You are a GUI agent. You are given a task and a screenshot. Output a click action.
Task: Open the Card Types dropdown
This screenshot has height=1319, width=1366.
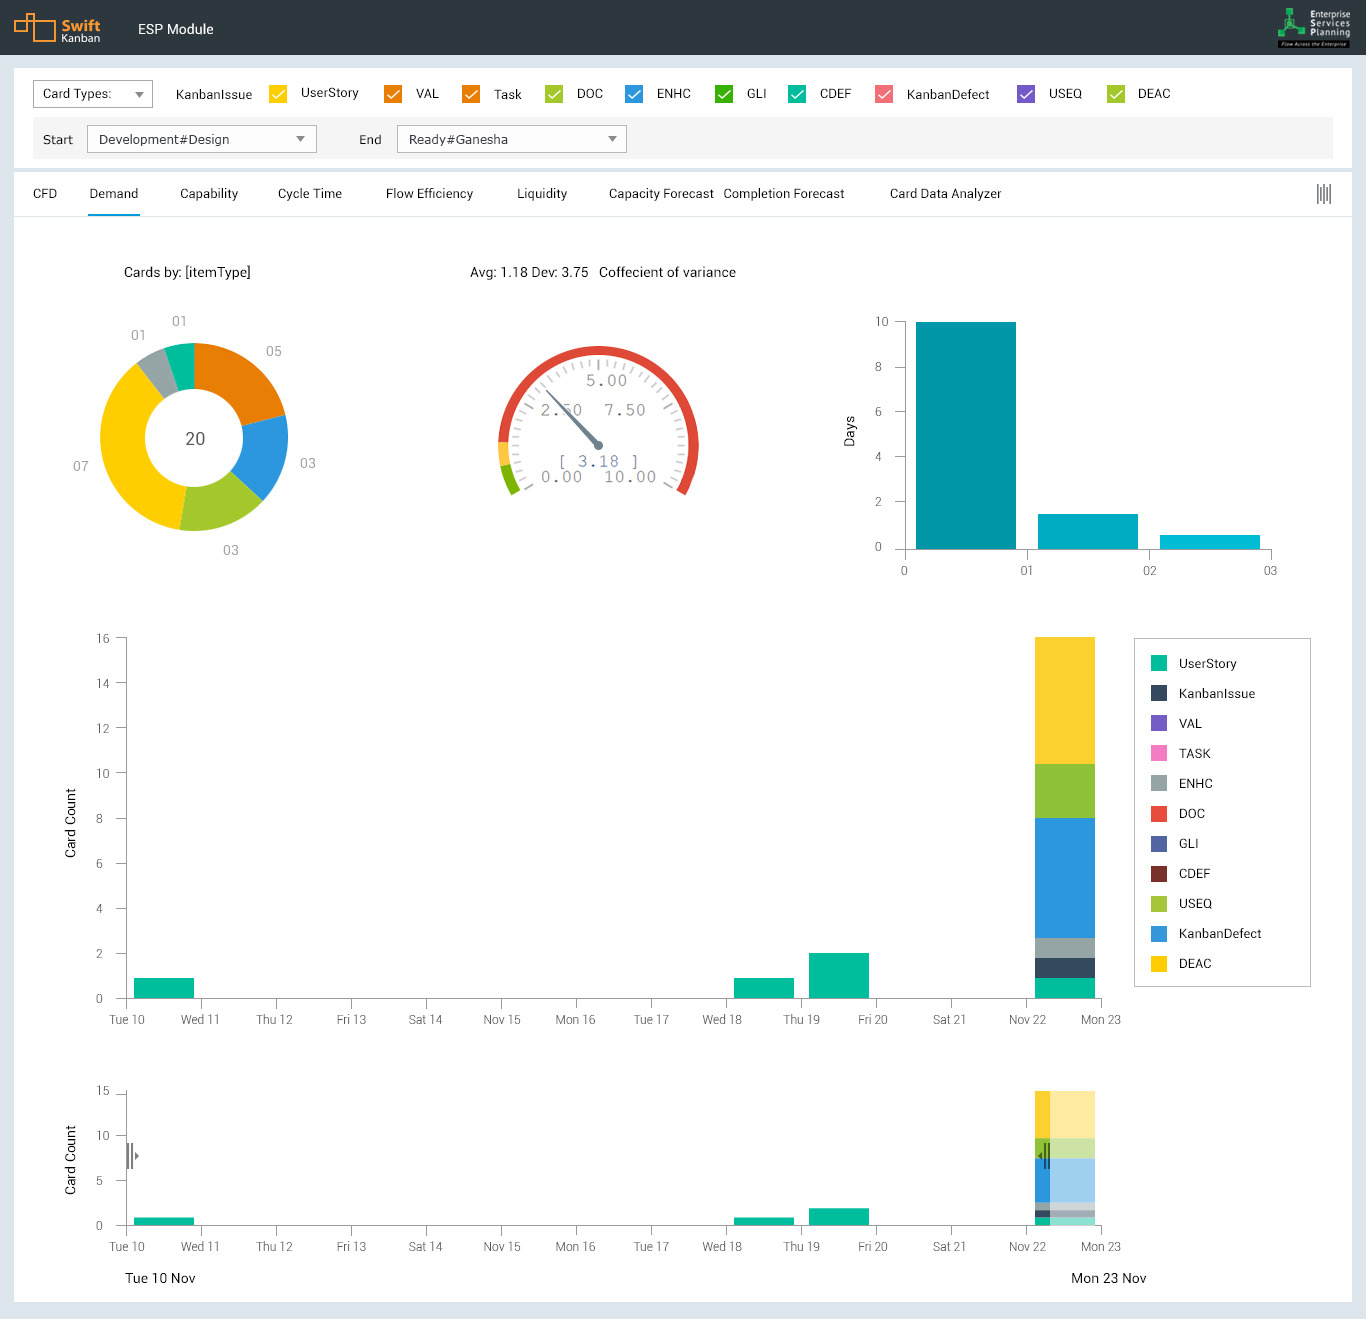(x=93, y=94)
